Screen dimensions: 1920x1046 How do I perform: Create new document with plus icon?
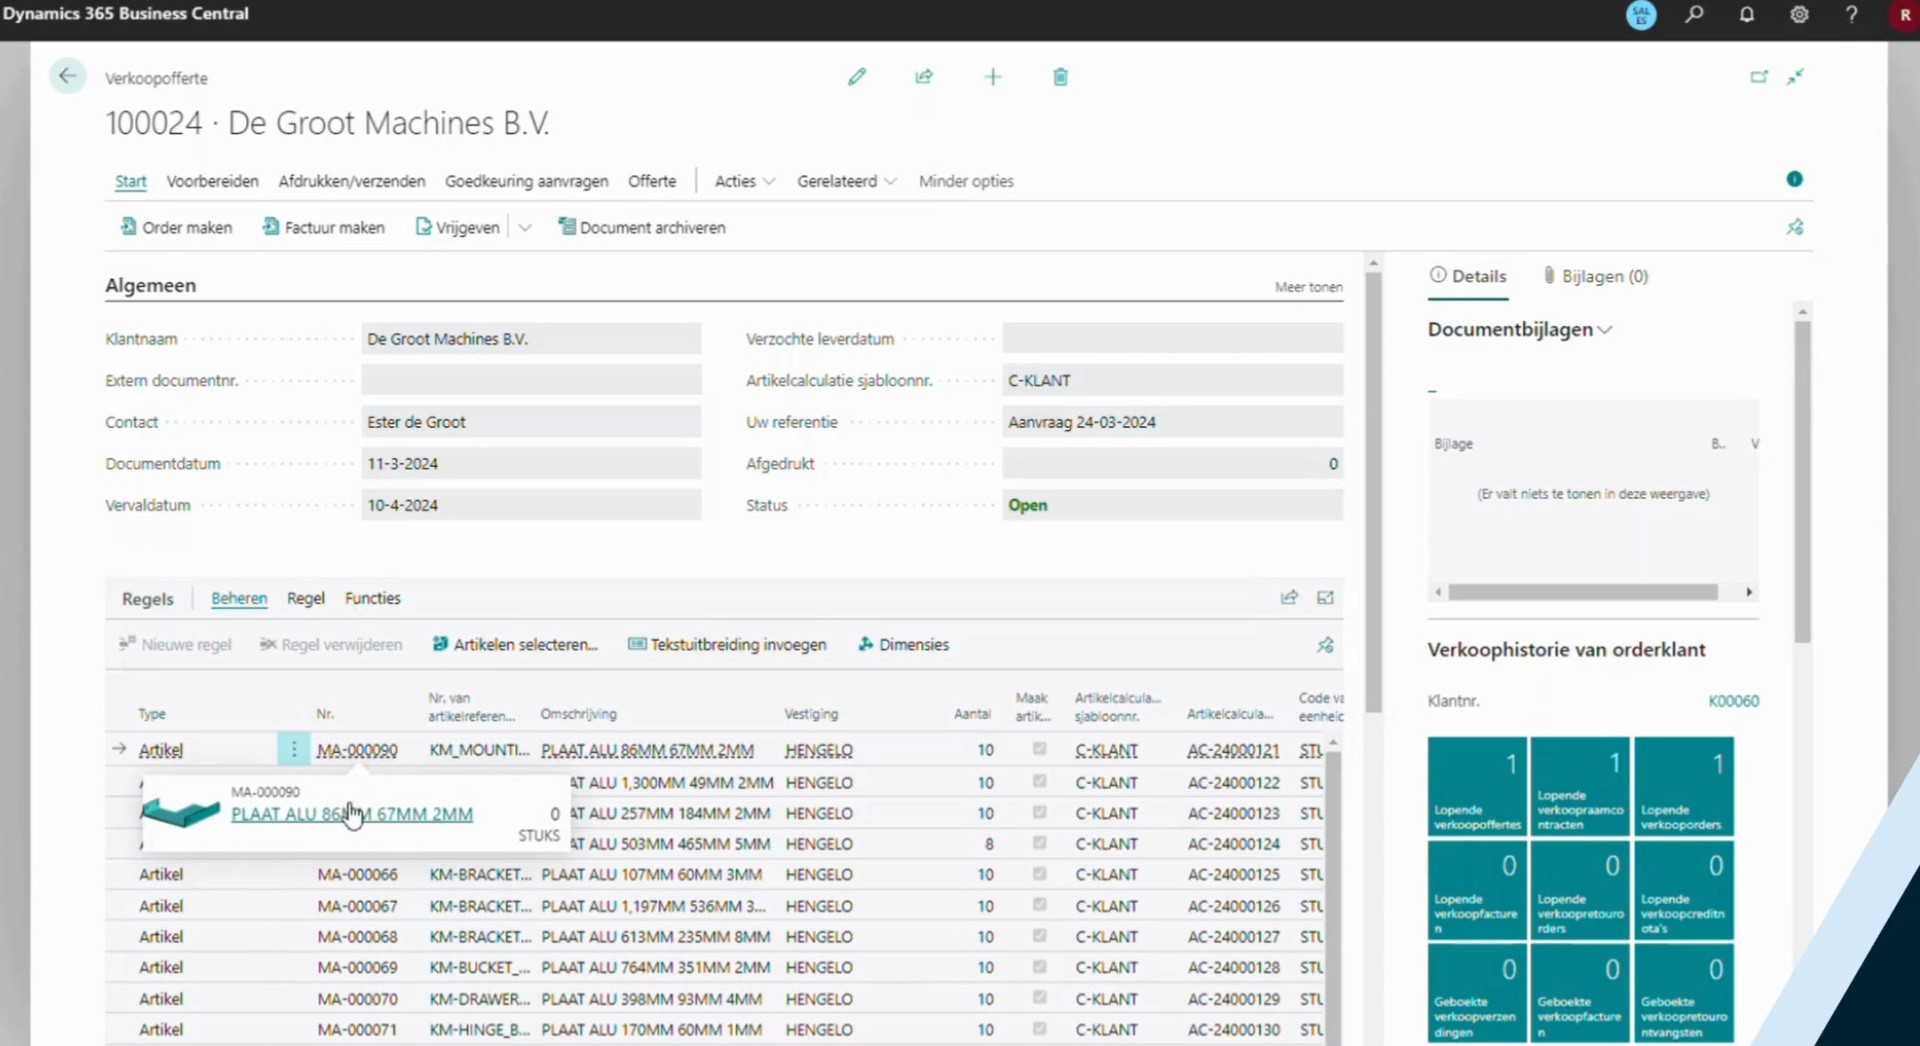[992, 77]
